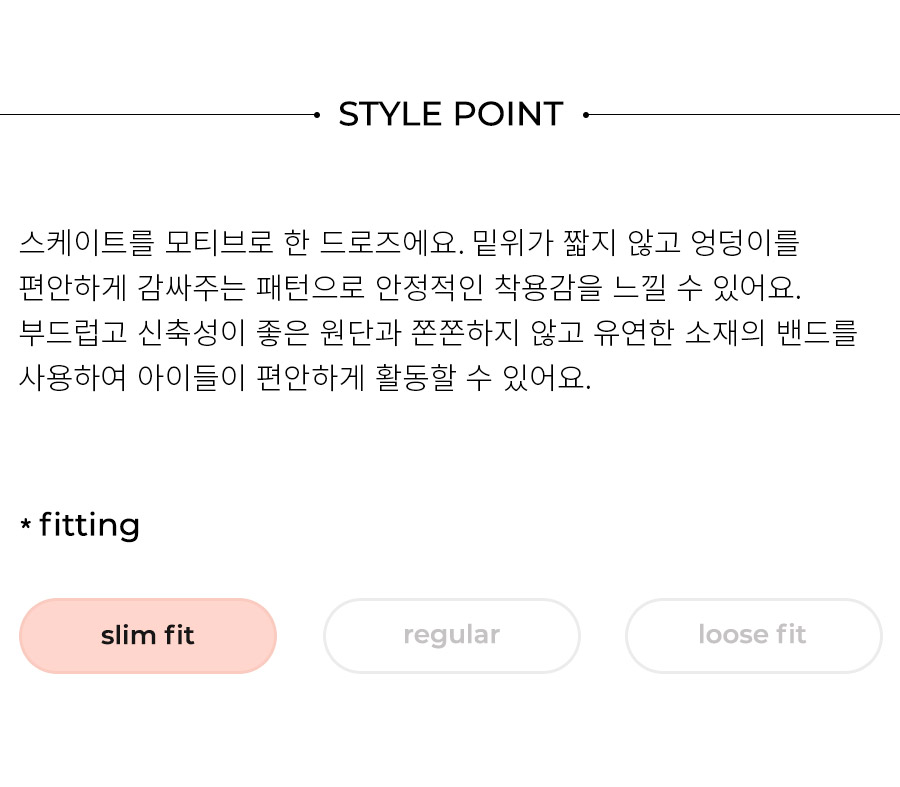Click the word 드로즈에요 in the description

click(x=391, y=242)
